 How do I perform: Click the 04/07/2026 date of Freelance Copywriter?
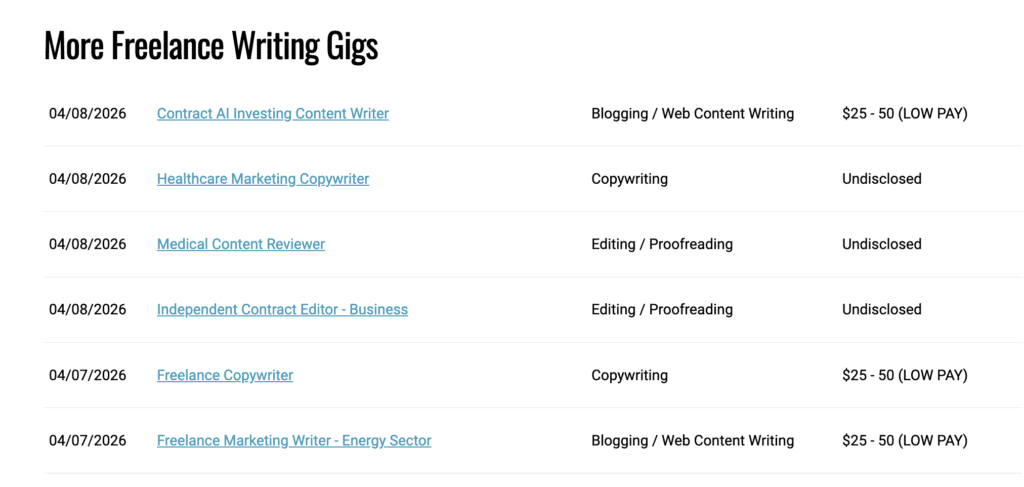(x=88, y=375)
